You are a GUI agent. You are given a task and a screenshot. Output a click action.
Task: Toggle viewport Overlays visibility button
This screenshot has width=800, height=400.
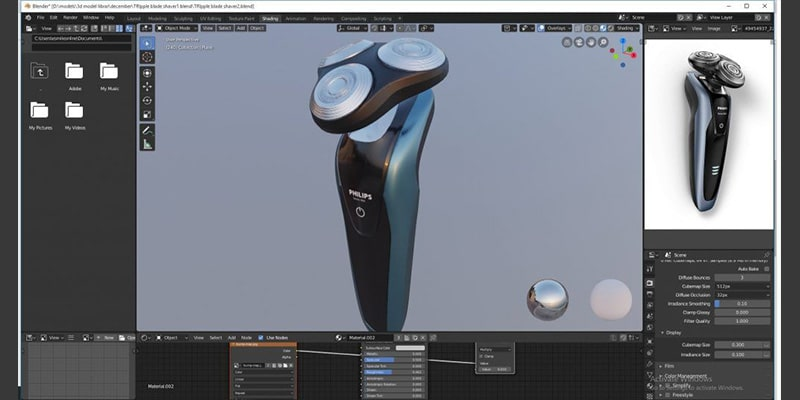click(541, 29)
